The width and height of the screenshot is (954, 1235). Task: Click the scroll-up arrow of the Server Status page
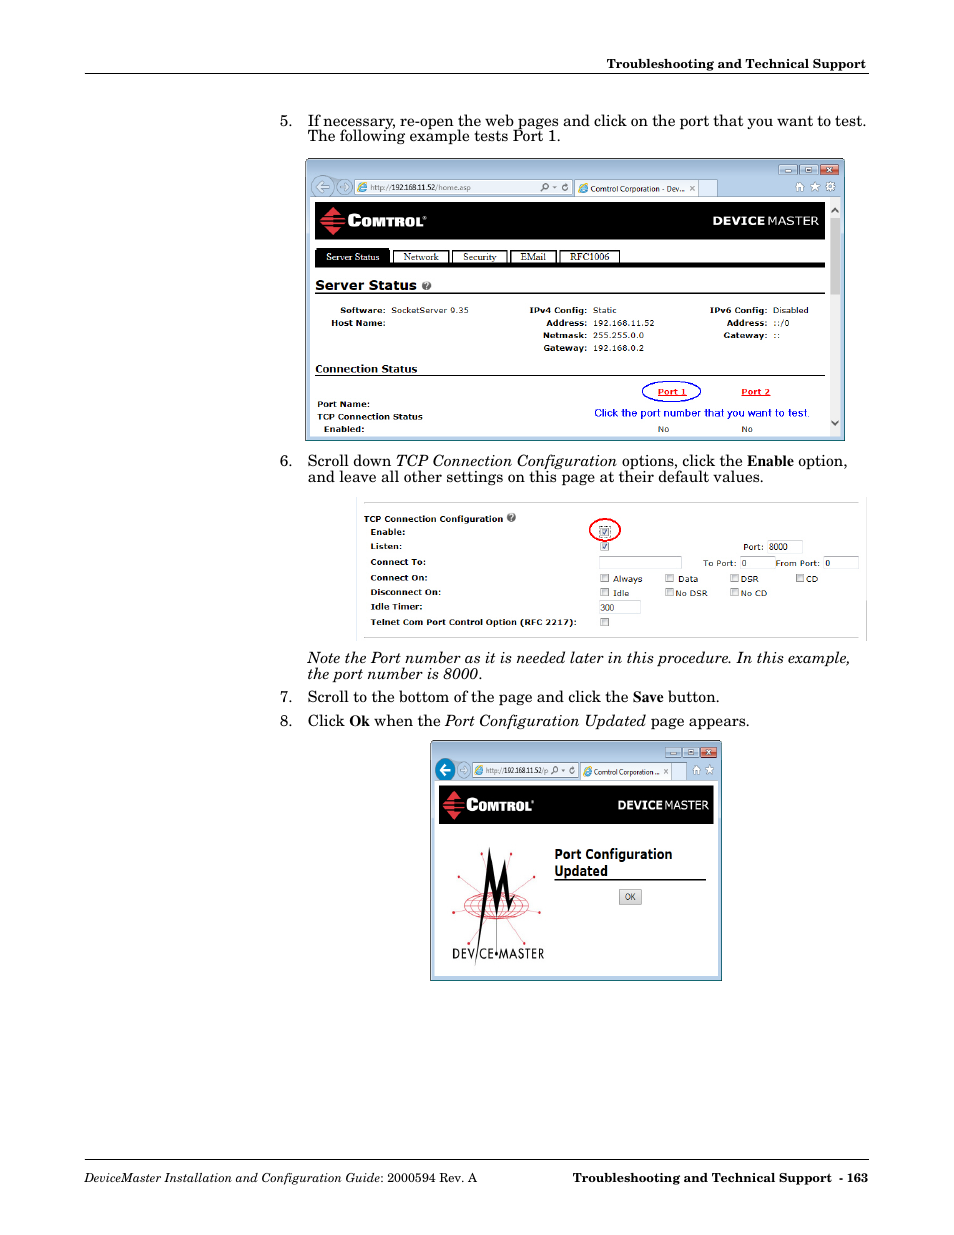(x=835, y=211)
